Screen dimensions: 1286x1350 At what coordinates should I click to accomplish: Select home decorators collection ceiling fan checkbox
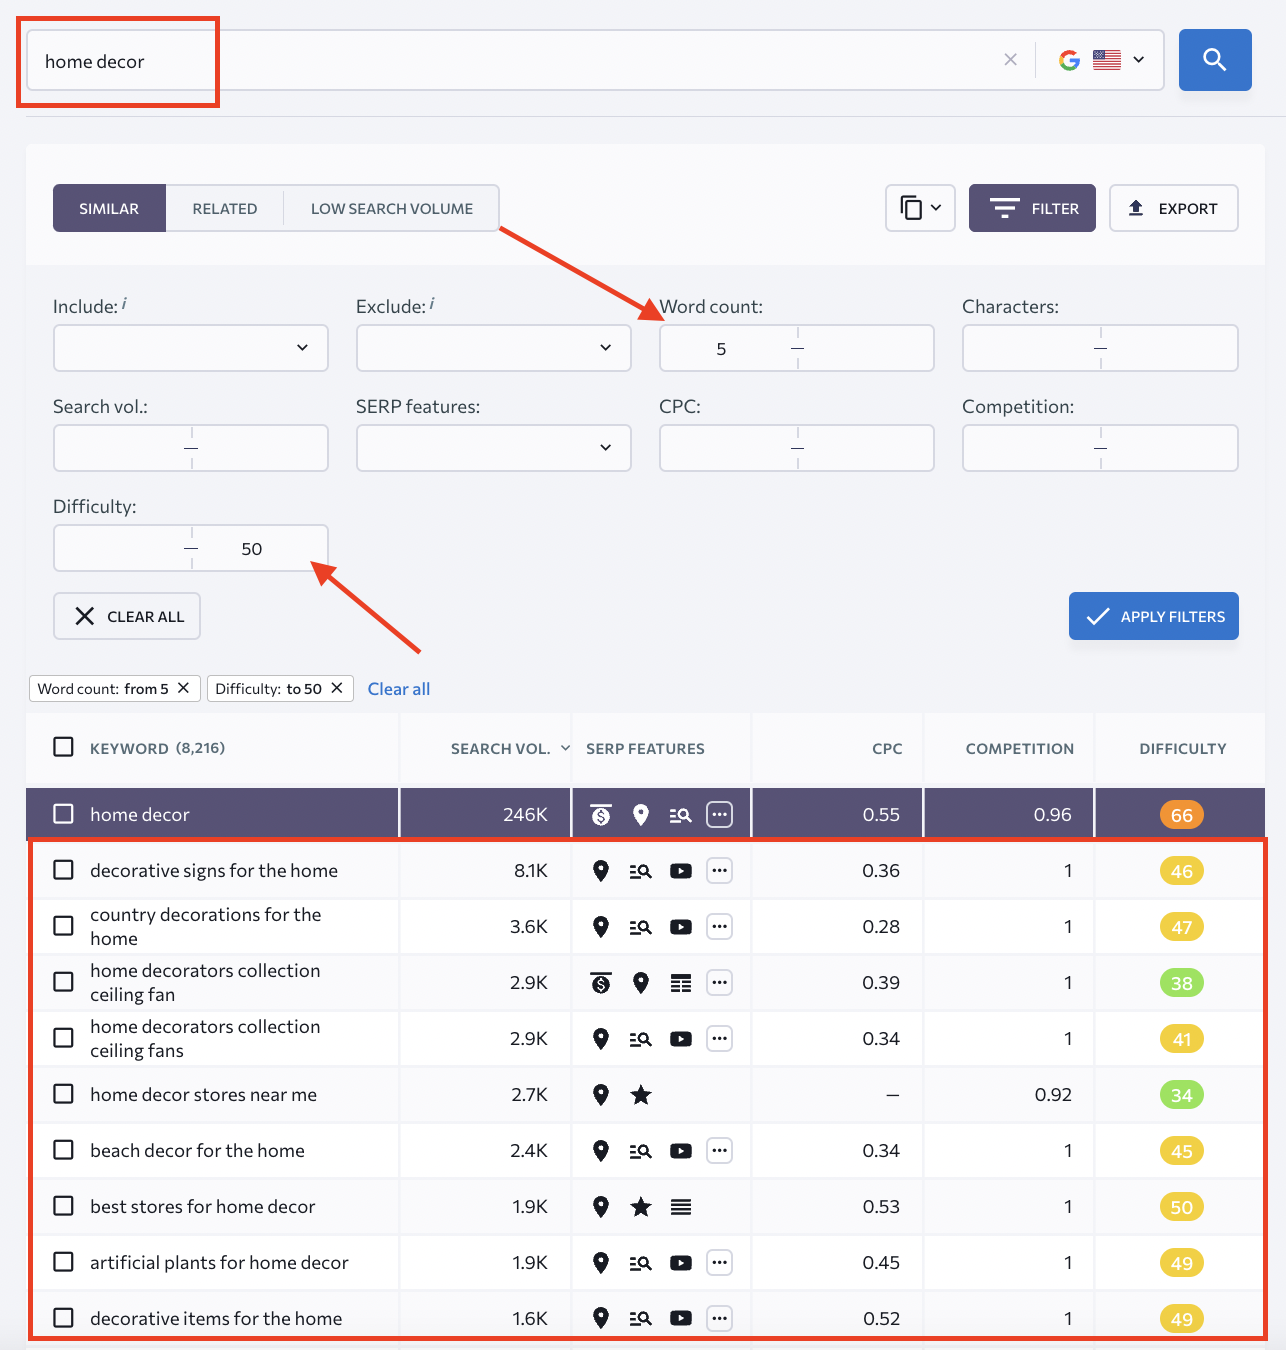63,982
